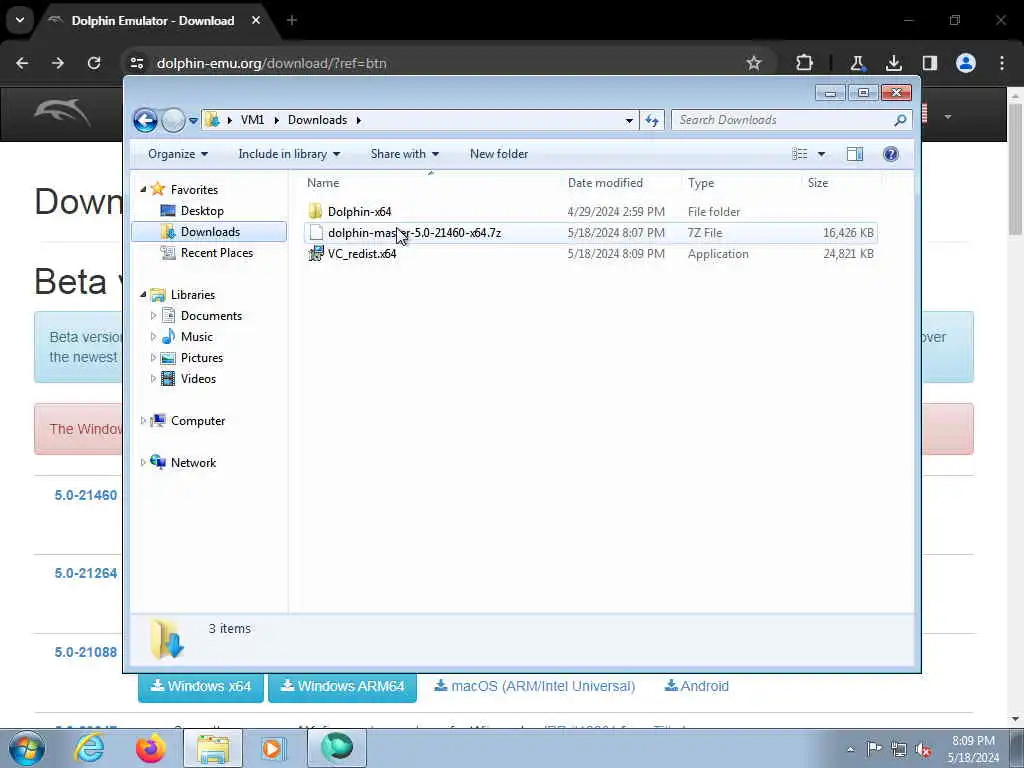The width and height of the screenshot is (1024, 768).
Task: Expand the Computer tree node
Action: pos(143,421)
